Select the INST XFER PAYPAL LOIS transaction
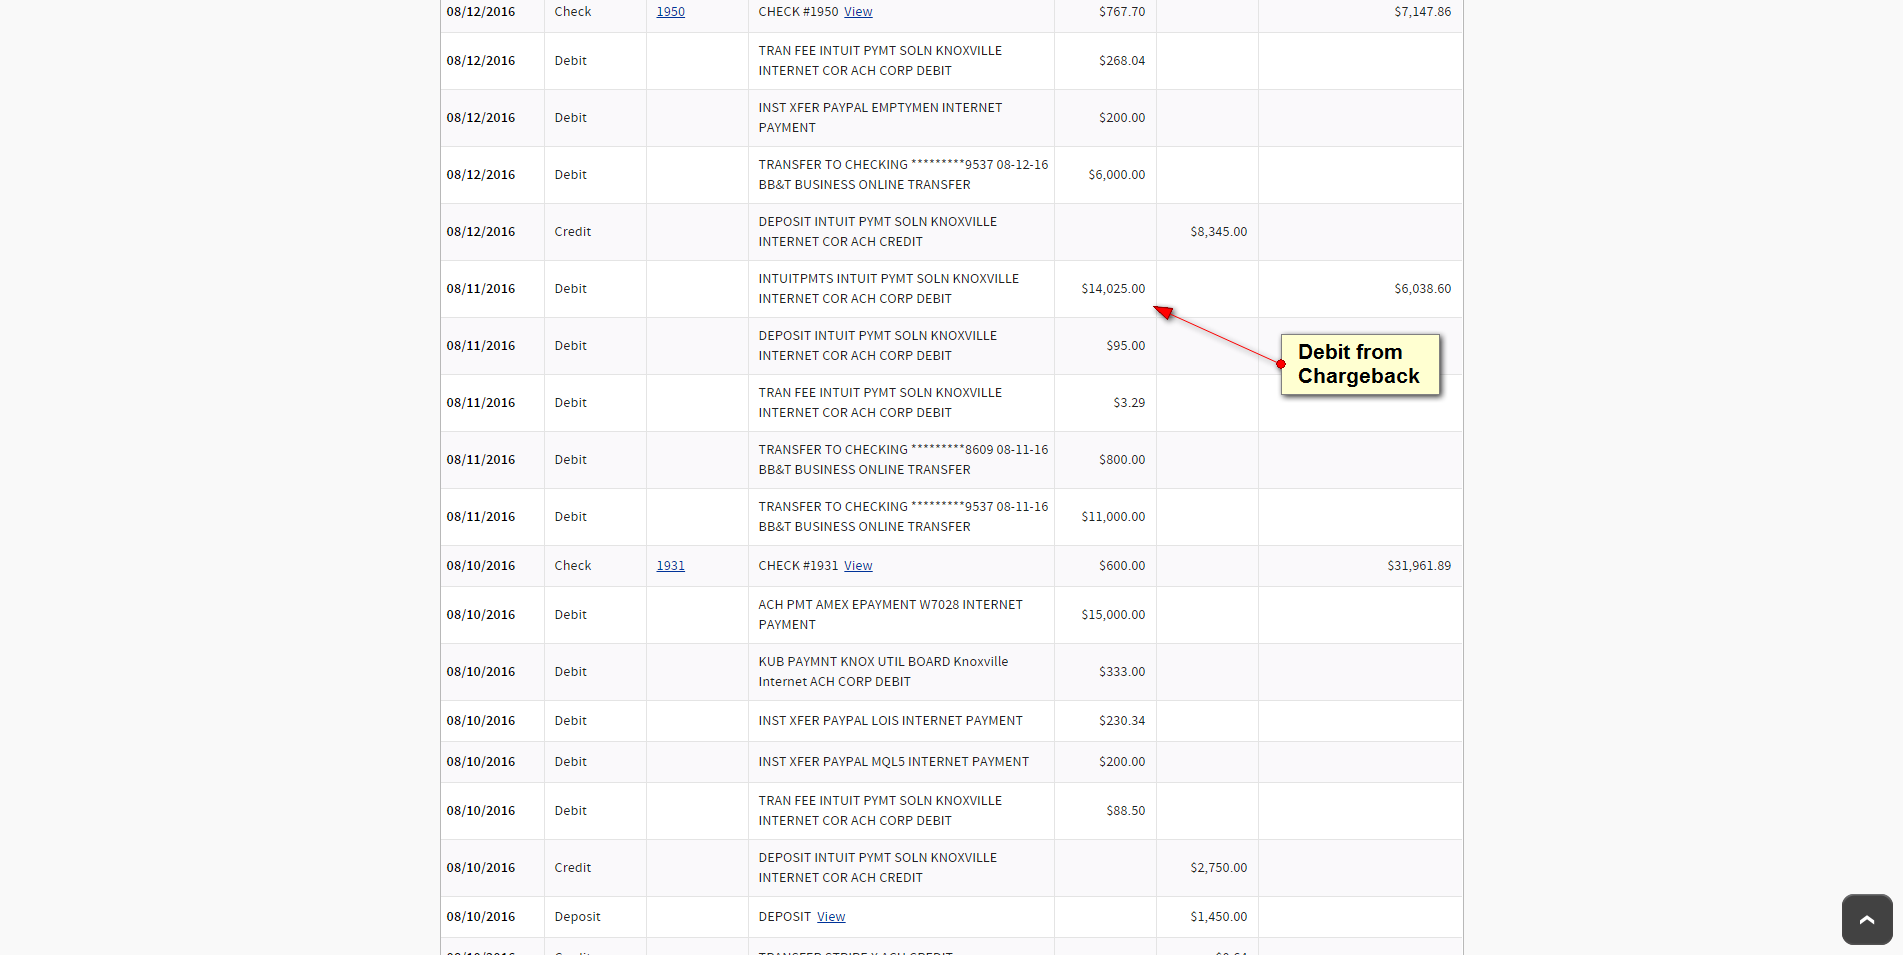 [x=890, y=721]
